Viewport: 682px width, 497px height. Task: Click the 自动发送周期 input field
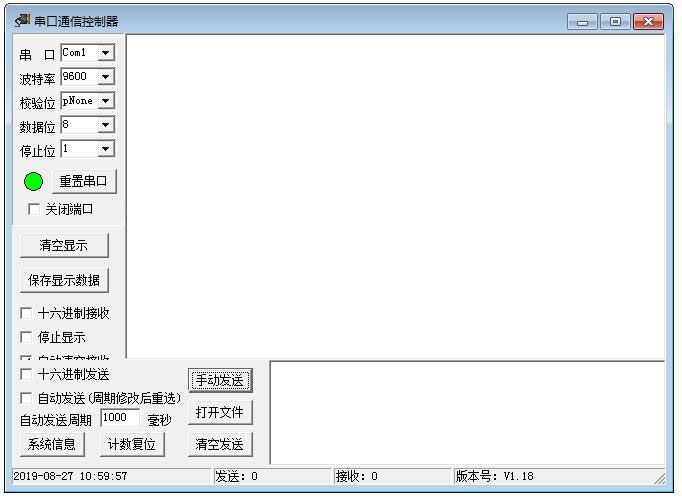[x=120, y=418]
